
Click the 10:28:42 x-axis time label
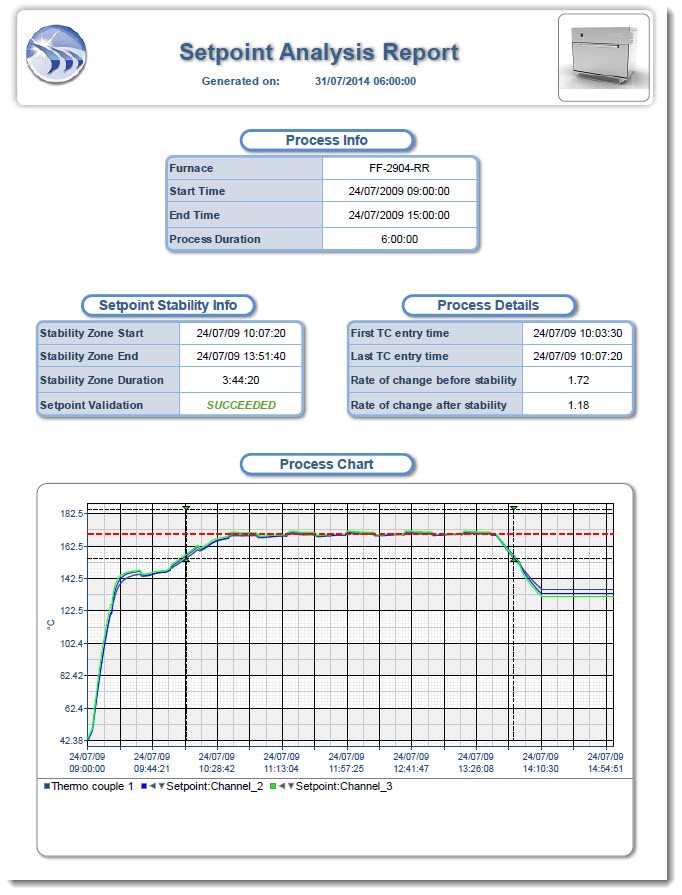point(217,768)
